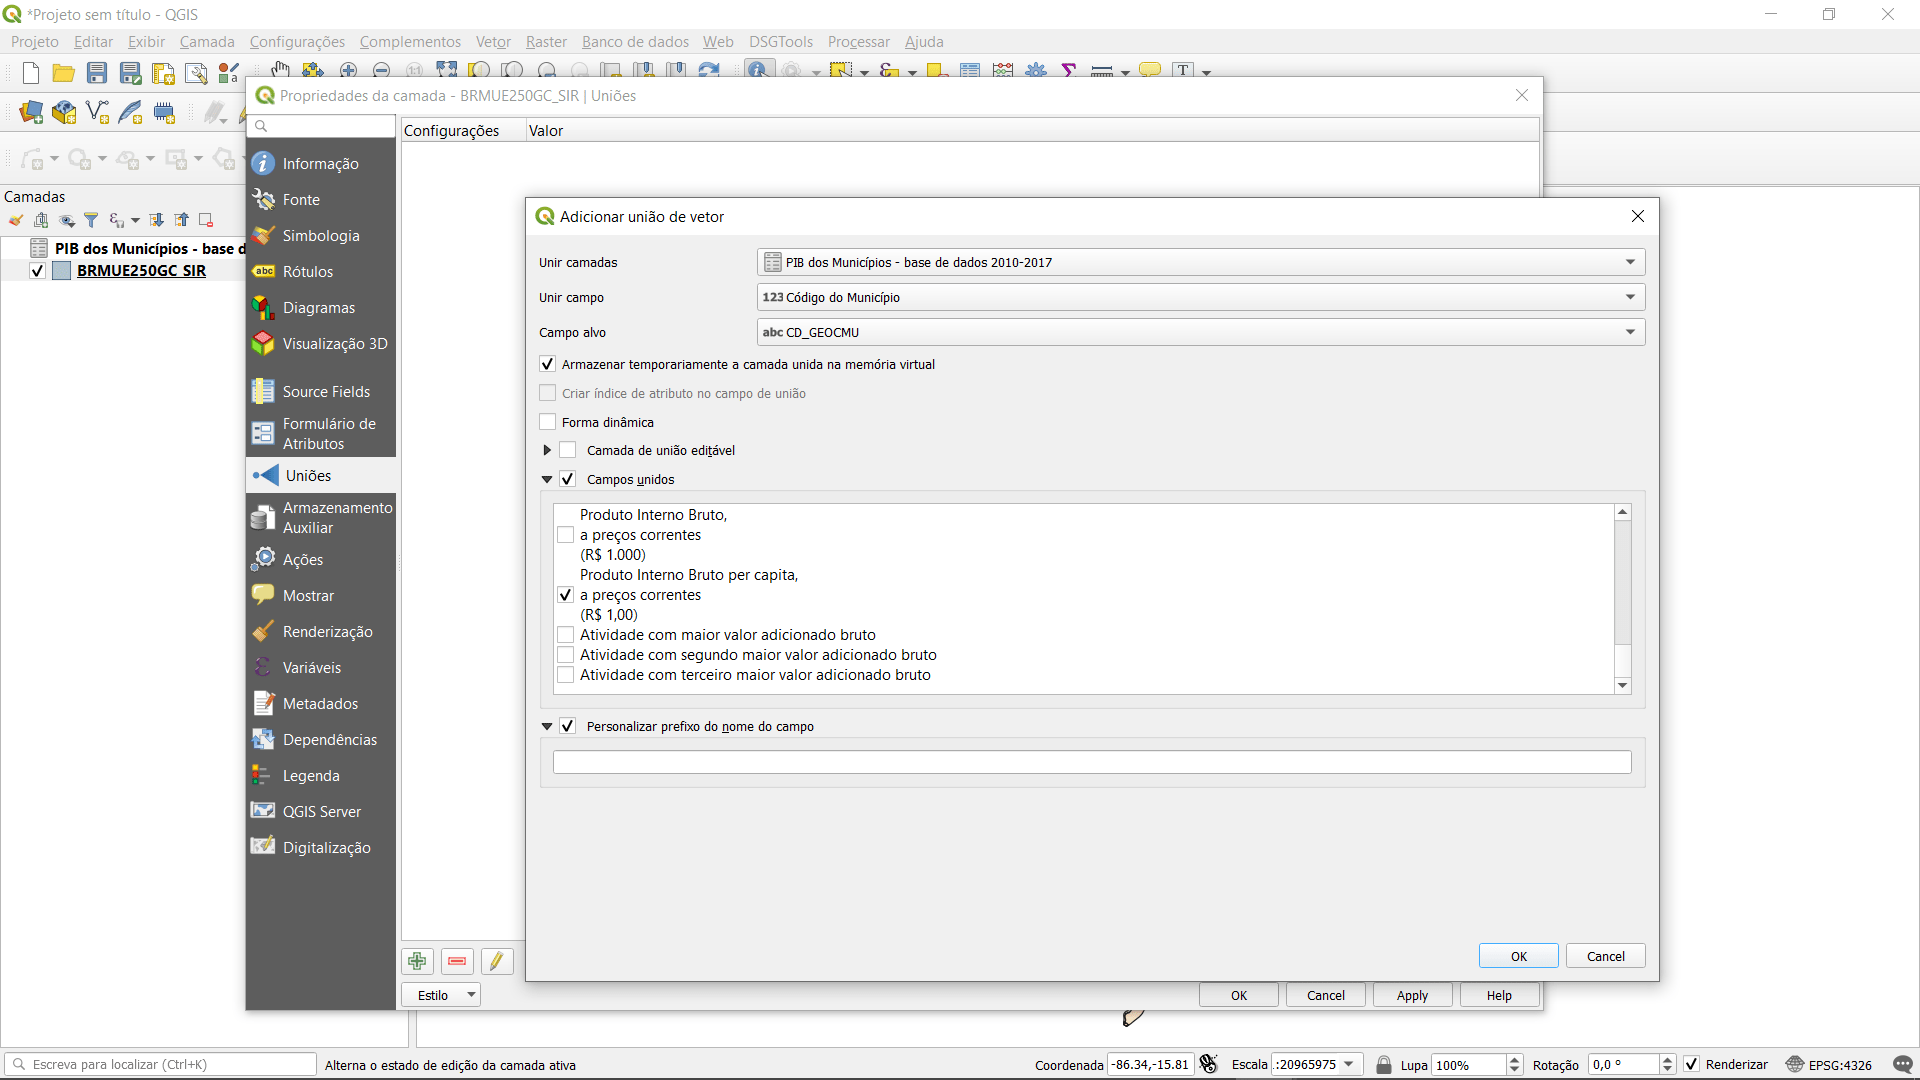Click the green add new join icon
The image size is (1920, 1080).
(x=417, y=961)
